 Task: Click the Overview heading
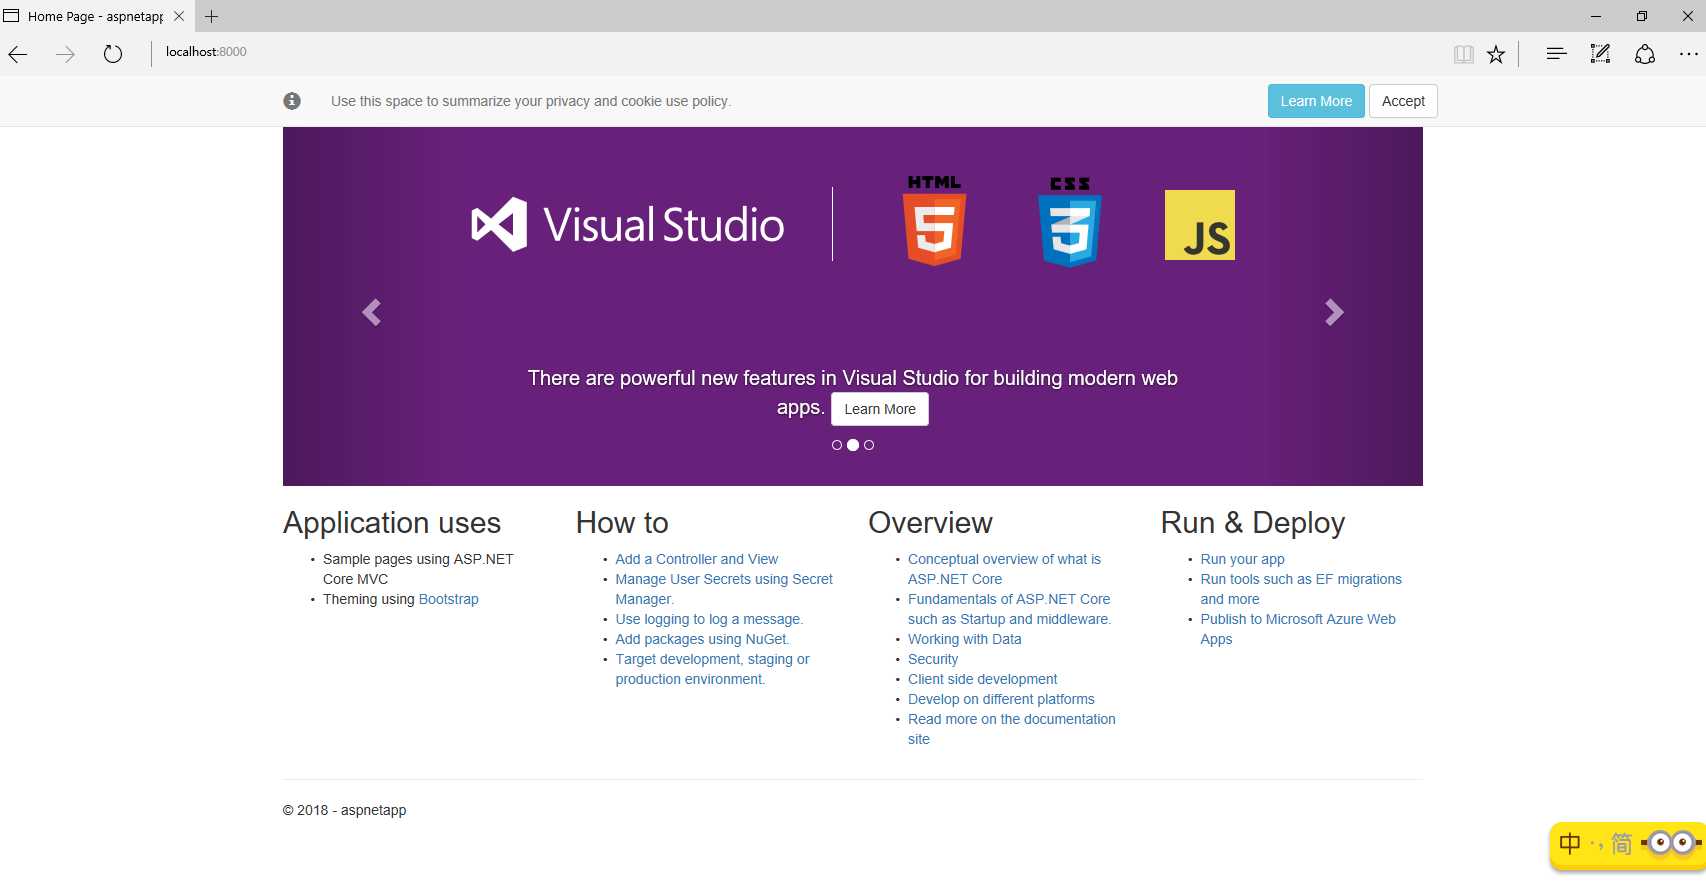930,523
